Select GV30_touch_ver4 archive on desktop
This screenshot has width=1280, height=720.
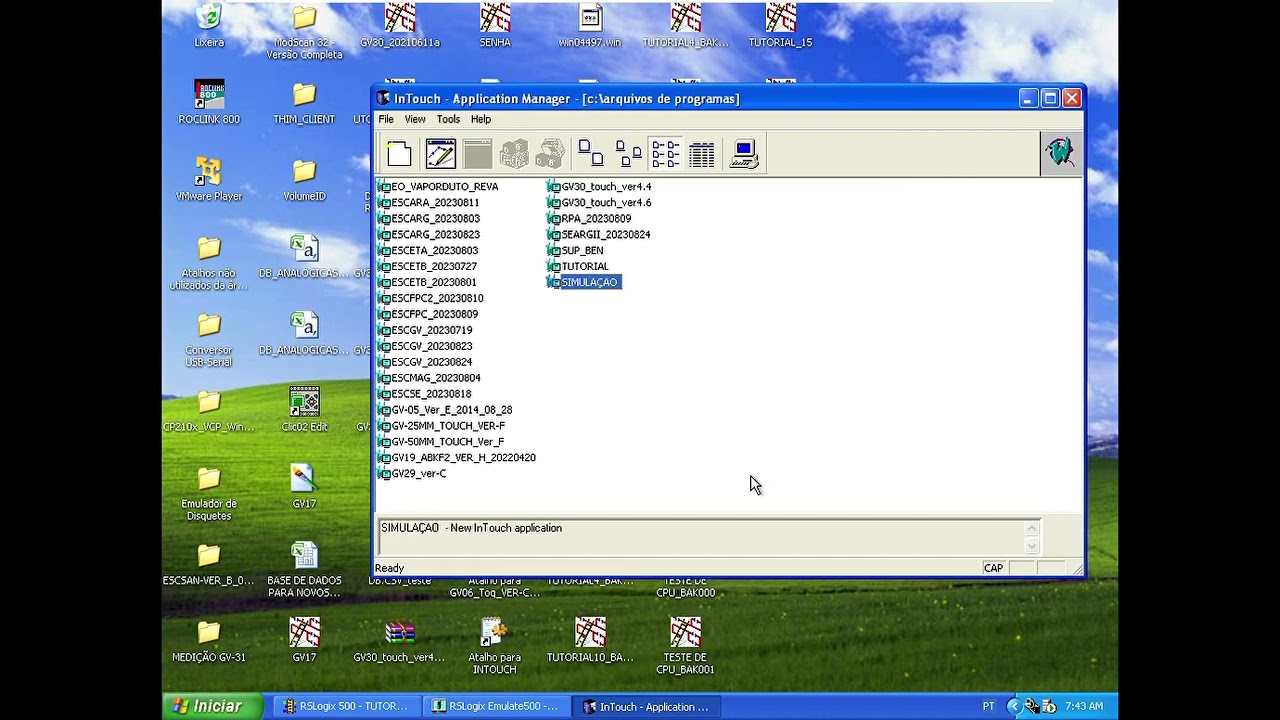(400, 641)
